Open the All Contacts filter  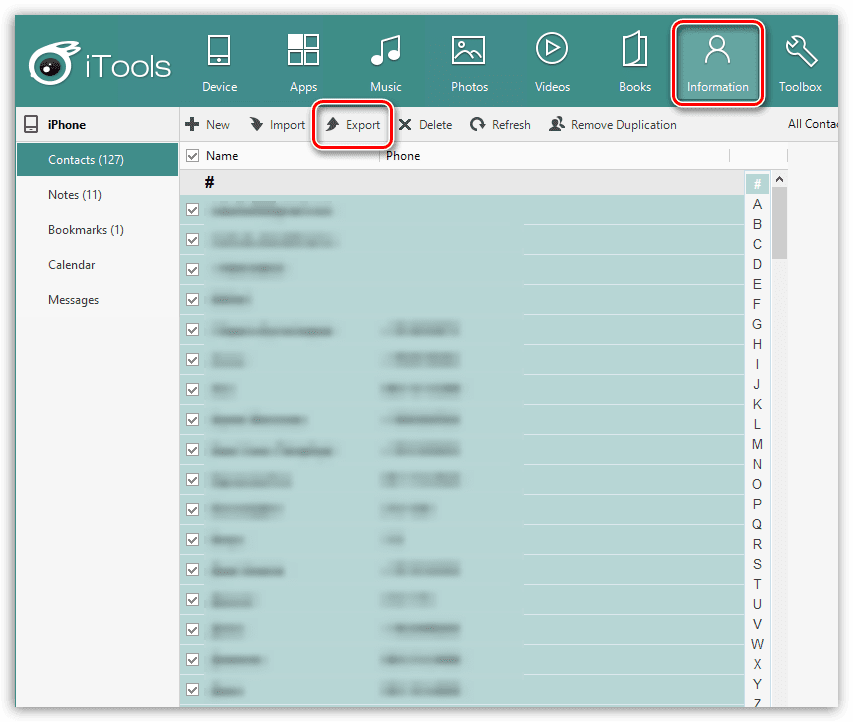812,124
